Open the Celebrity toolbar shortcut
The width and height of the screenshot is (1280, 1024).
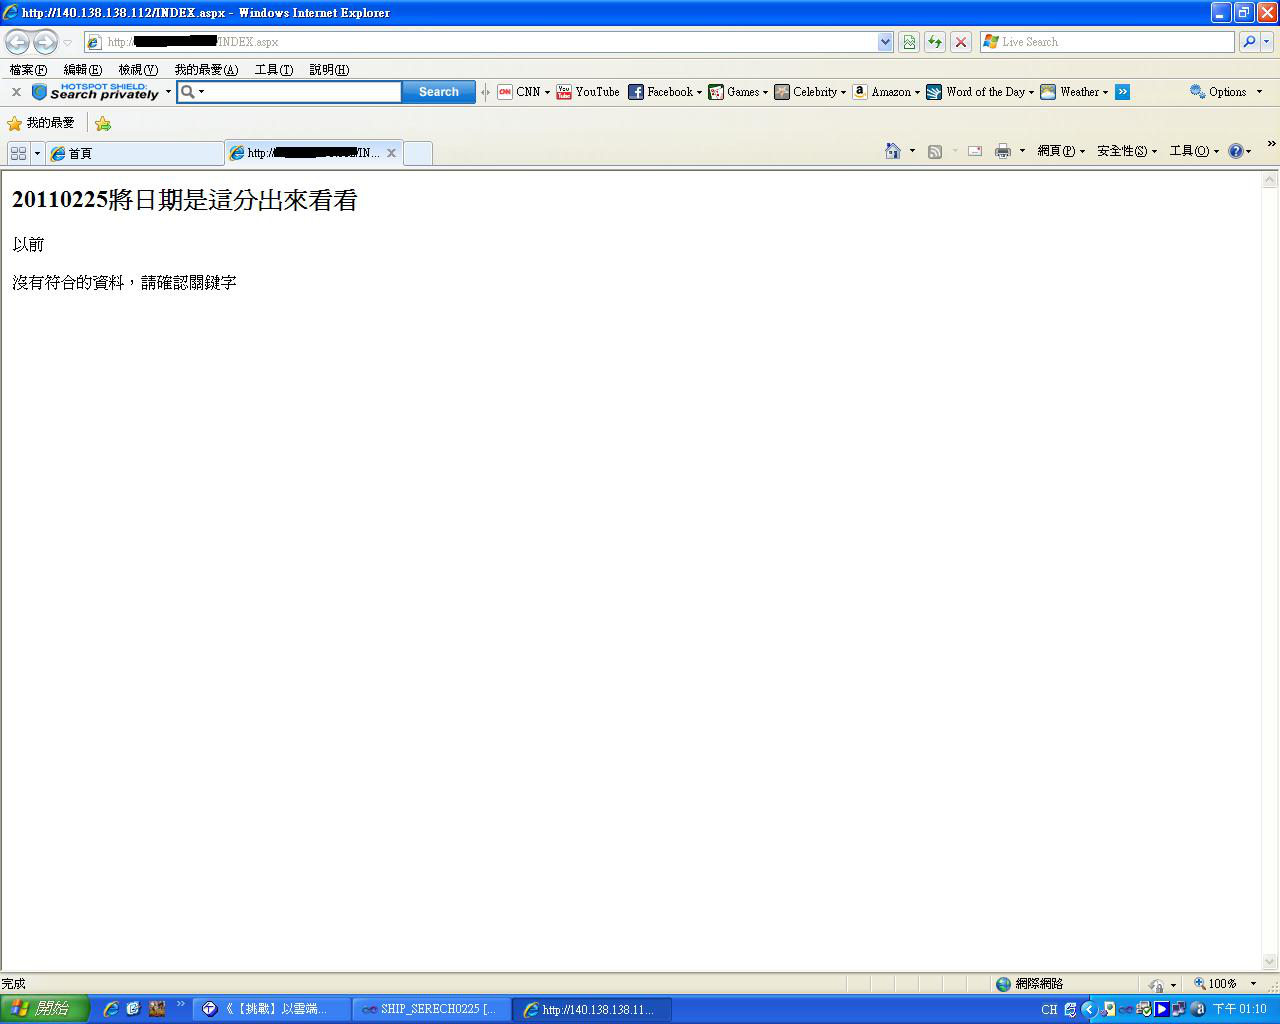click(x=810, y=92)
